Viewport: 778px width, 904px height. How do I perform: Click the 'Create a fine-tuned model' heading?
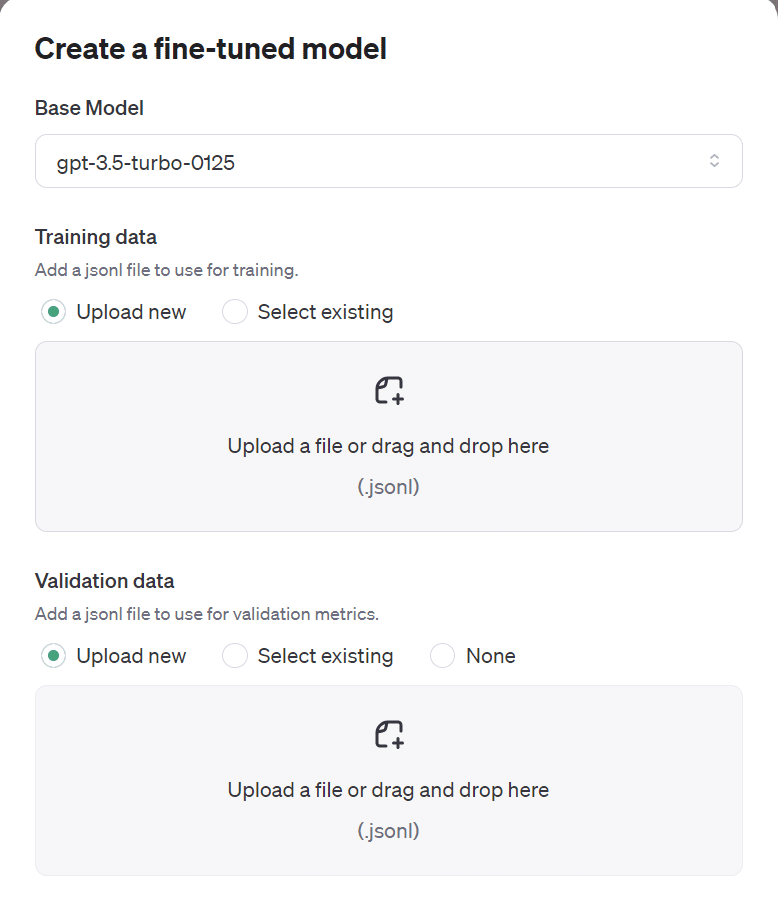point(210,49)
